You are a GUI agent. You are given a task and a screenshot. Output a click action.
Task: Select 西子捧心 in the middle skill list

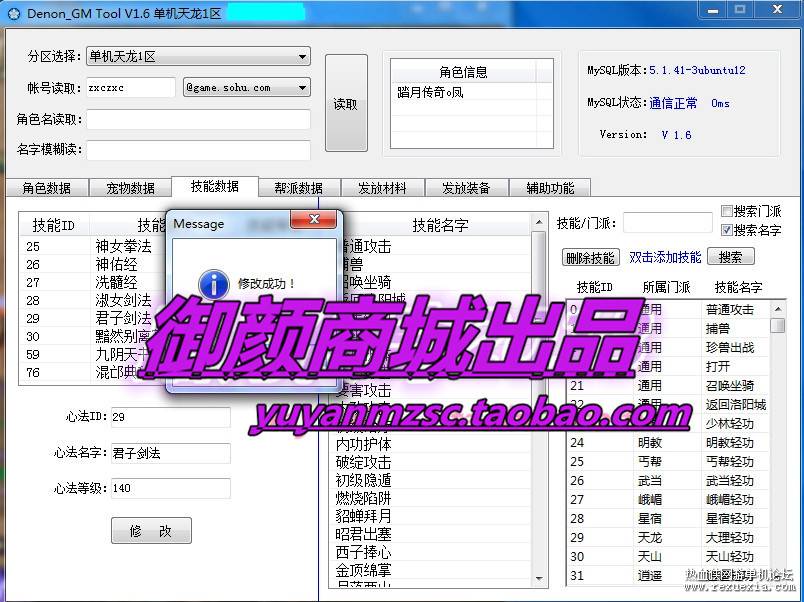432,552
